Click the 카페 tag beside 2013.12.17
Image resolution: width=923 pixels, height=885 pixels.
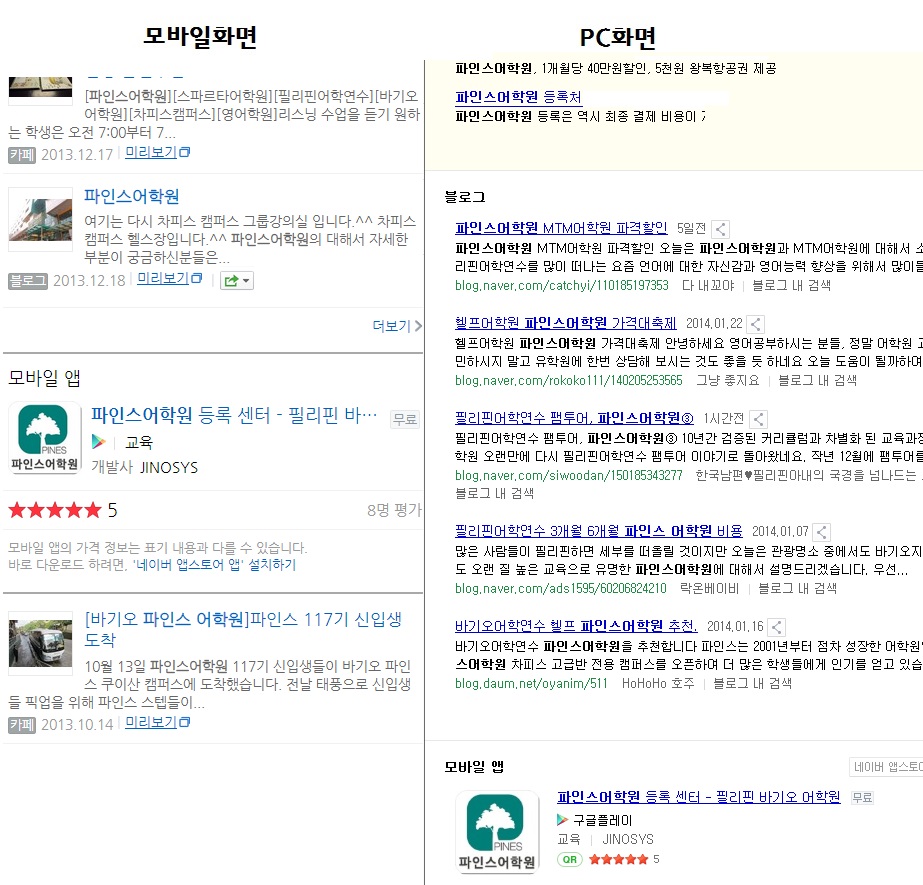22,155
